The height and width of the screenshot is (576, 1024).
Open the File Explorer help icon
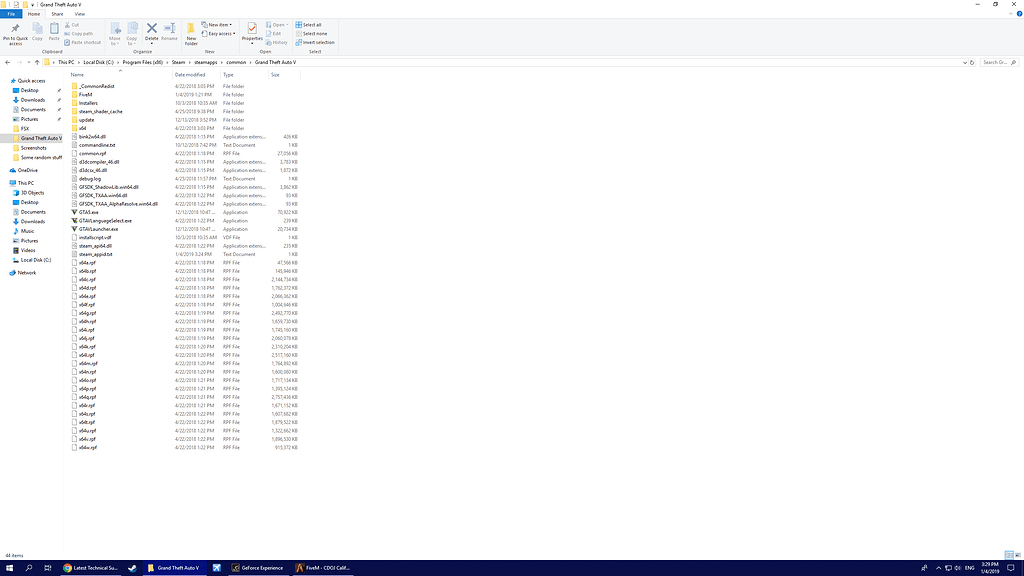click(1019, 14)
